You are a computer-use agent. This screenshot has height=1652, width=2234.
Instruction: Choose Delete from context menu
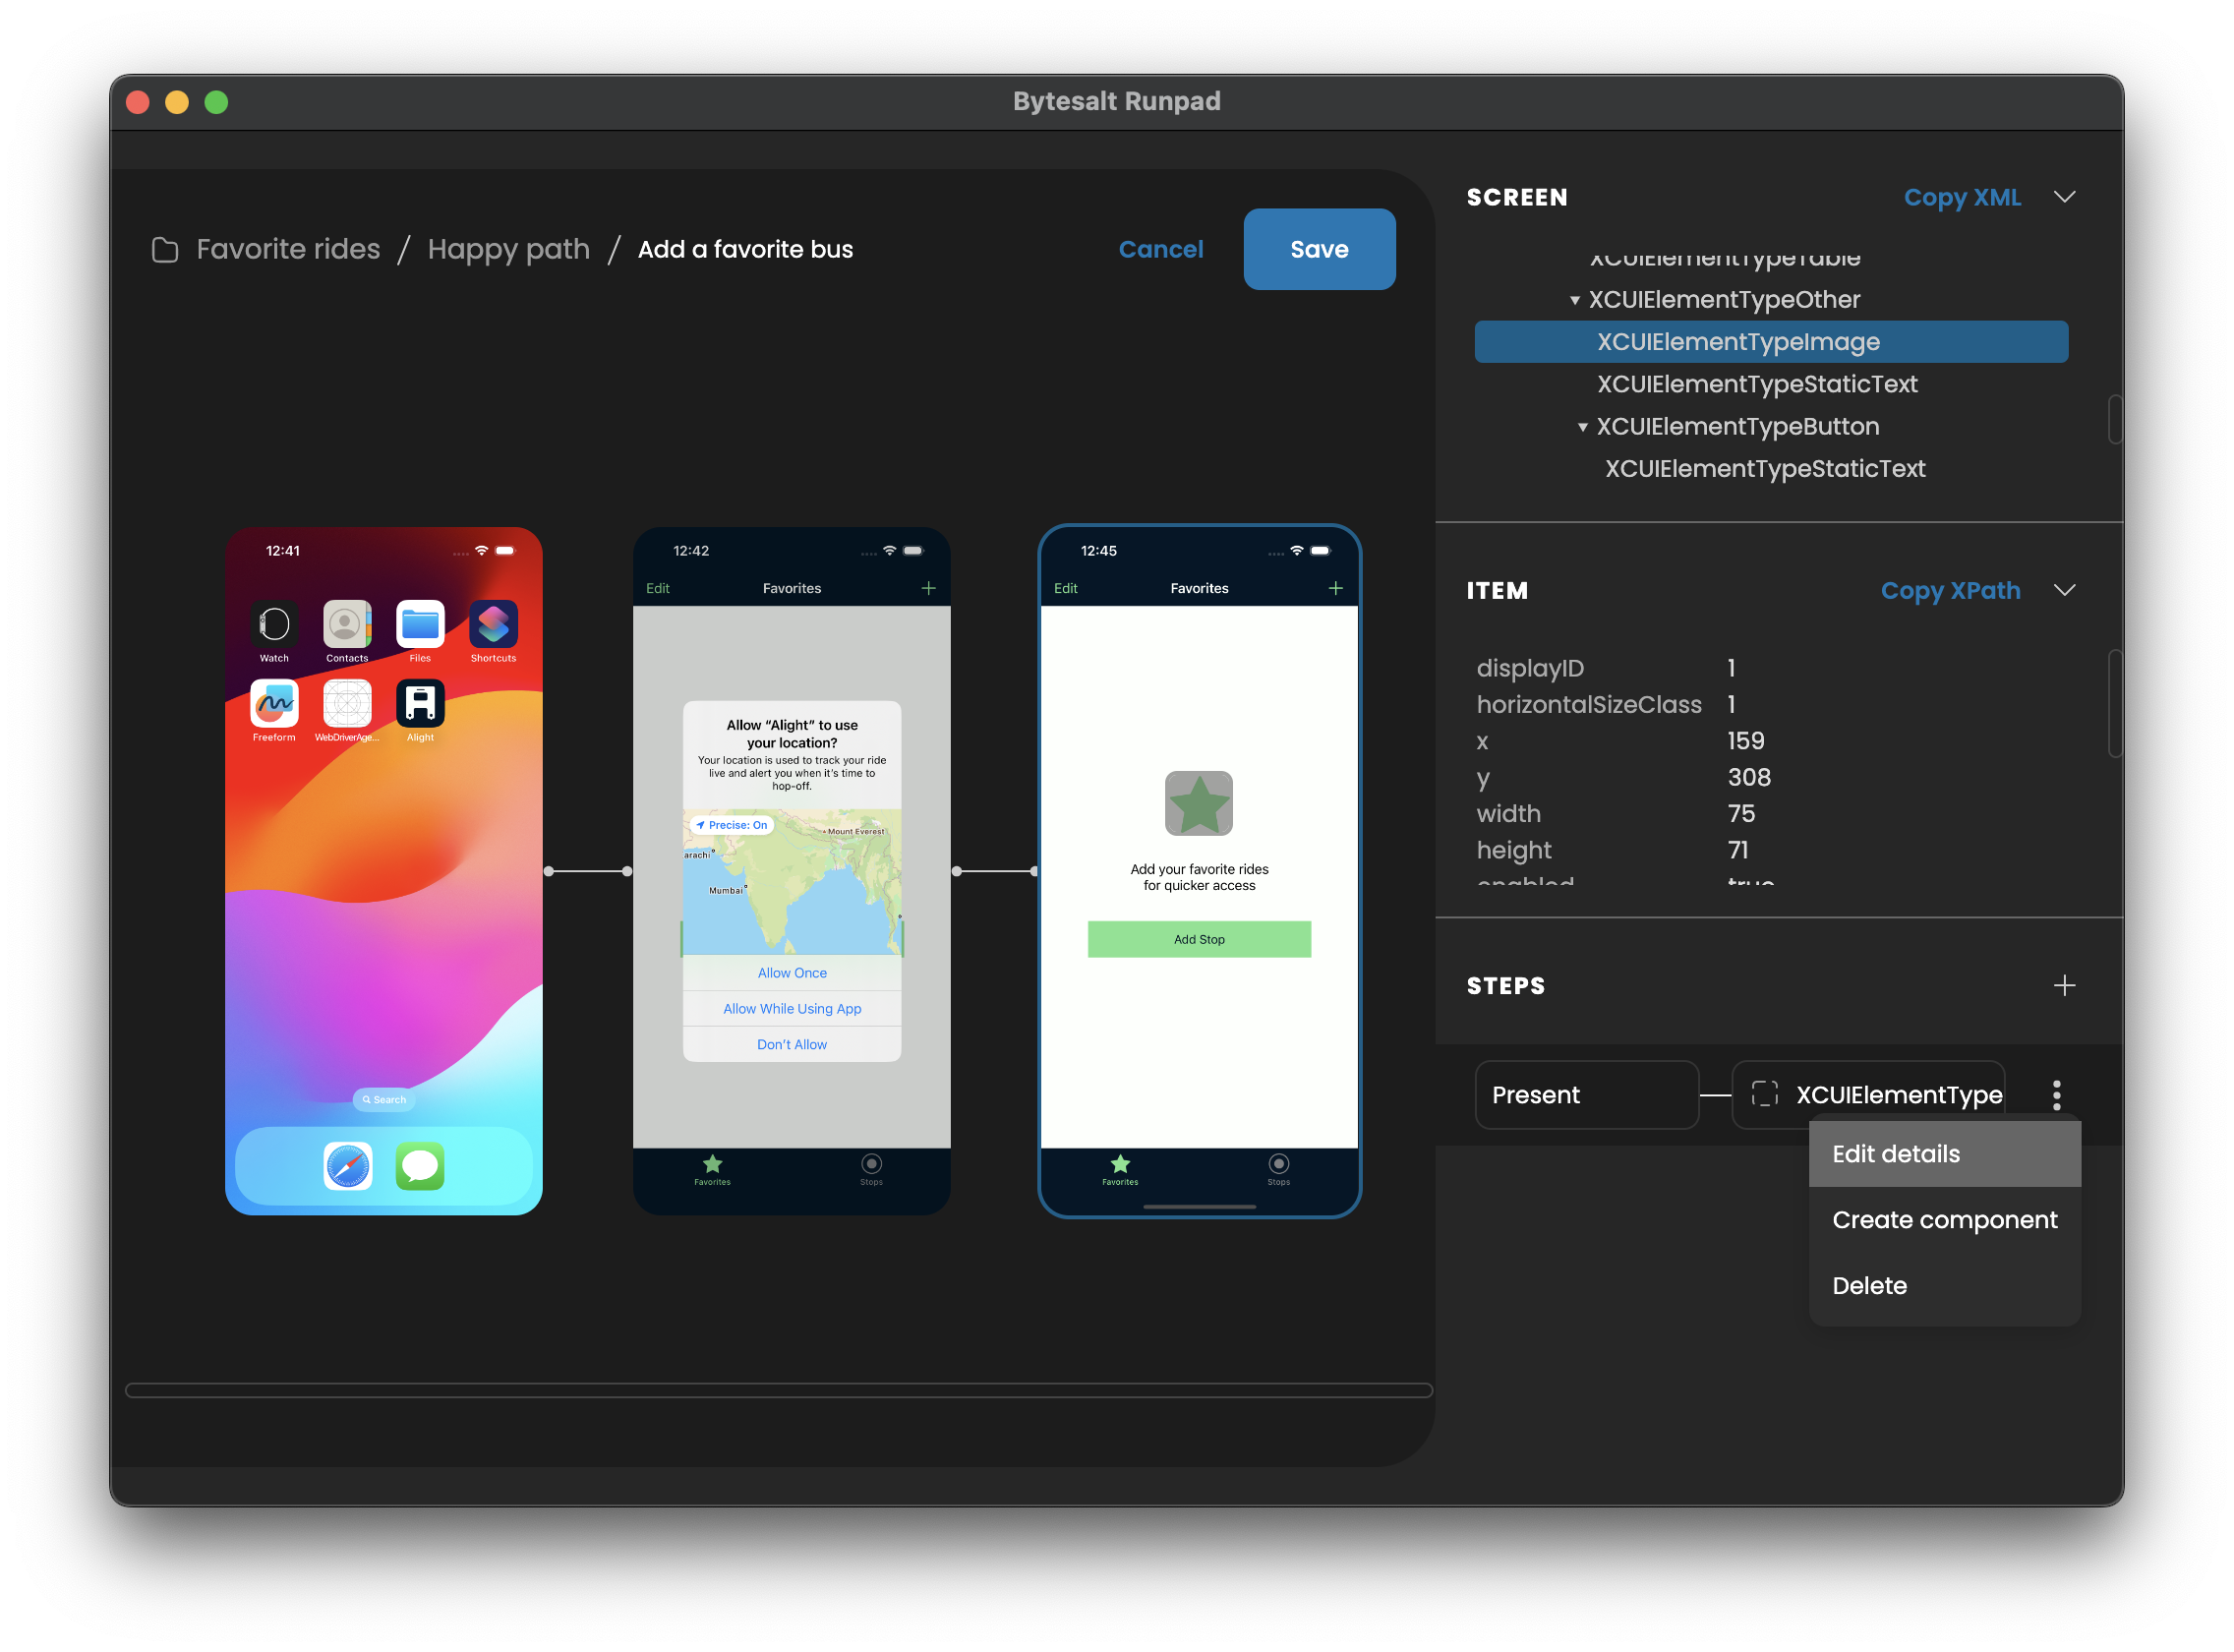(1944, 1285)
